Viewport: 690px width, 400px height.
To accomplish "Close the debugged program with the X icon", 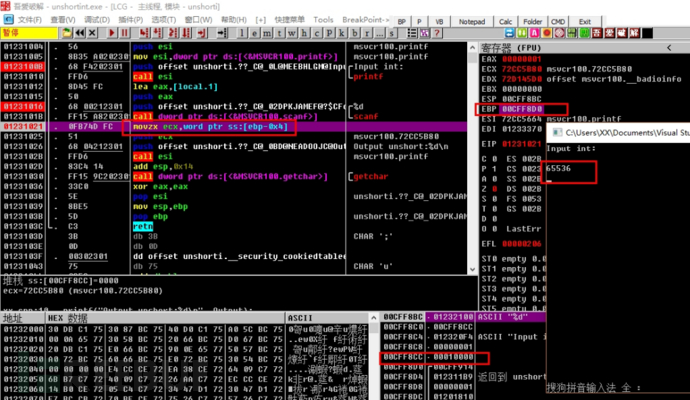I will click(92, 33).
